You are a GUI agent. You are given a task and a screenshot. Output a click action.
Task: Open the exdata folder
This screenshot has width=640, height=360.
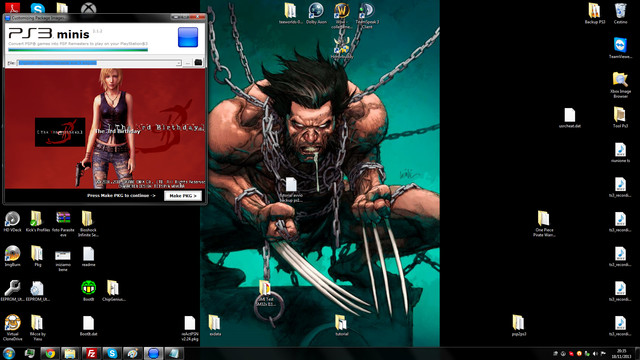215,325
